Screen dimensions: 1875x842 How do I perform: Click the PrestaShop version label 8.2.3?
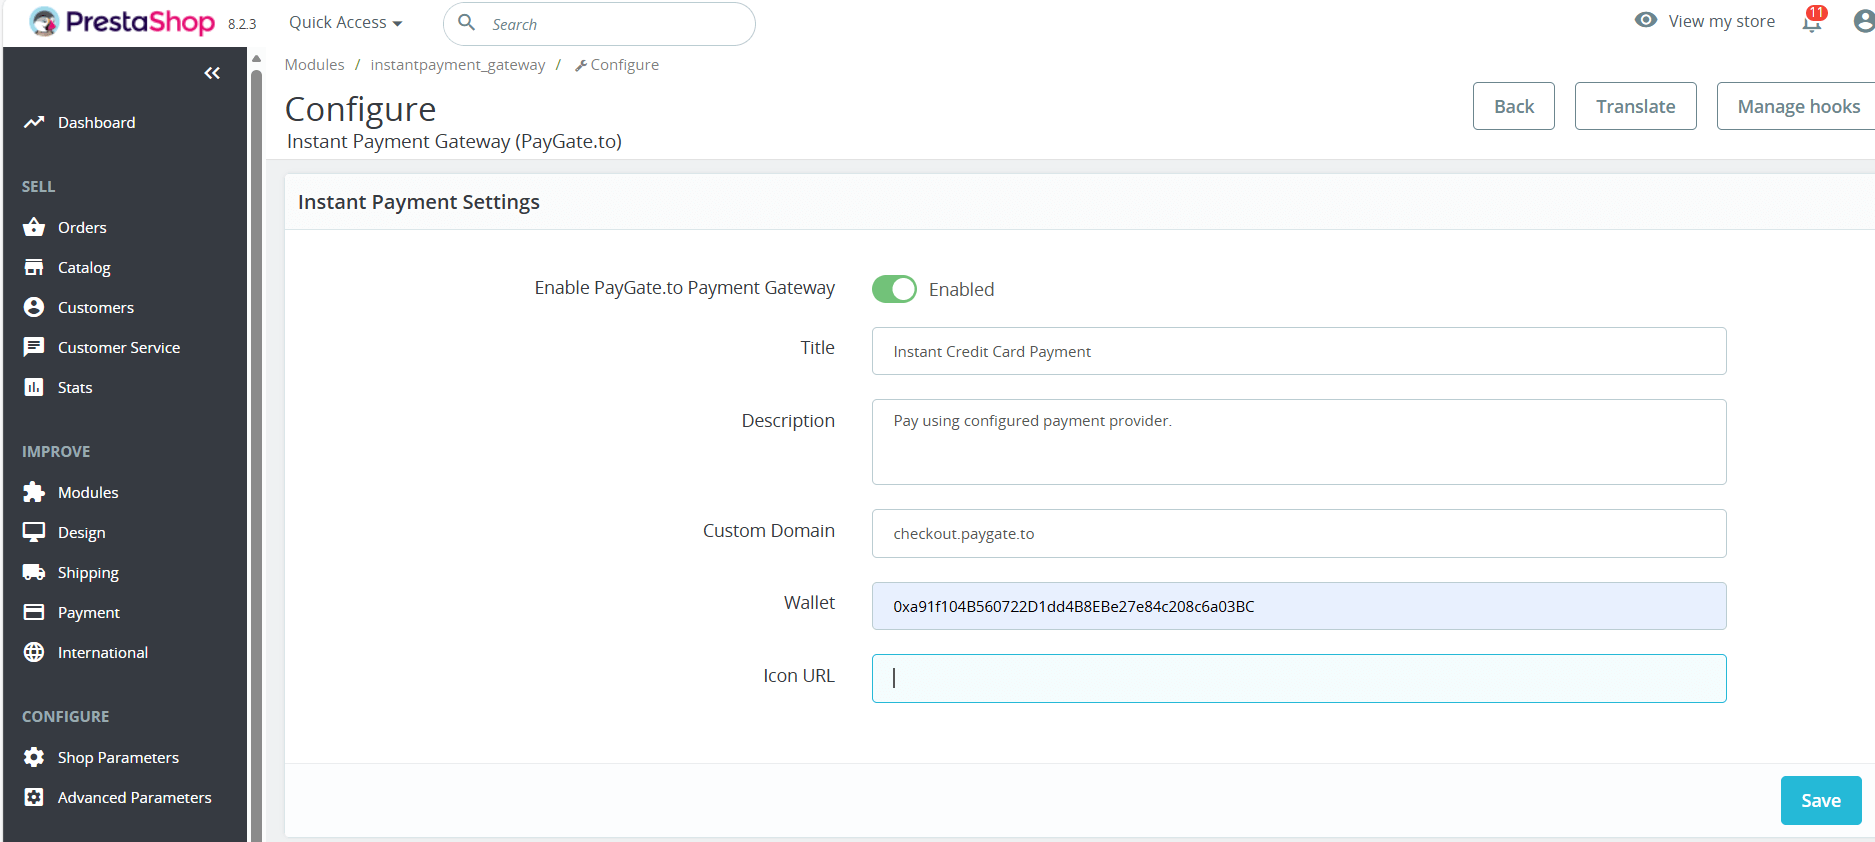[242, 24]
